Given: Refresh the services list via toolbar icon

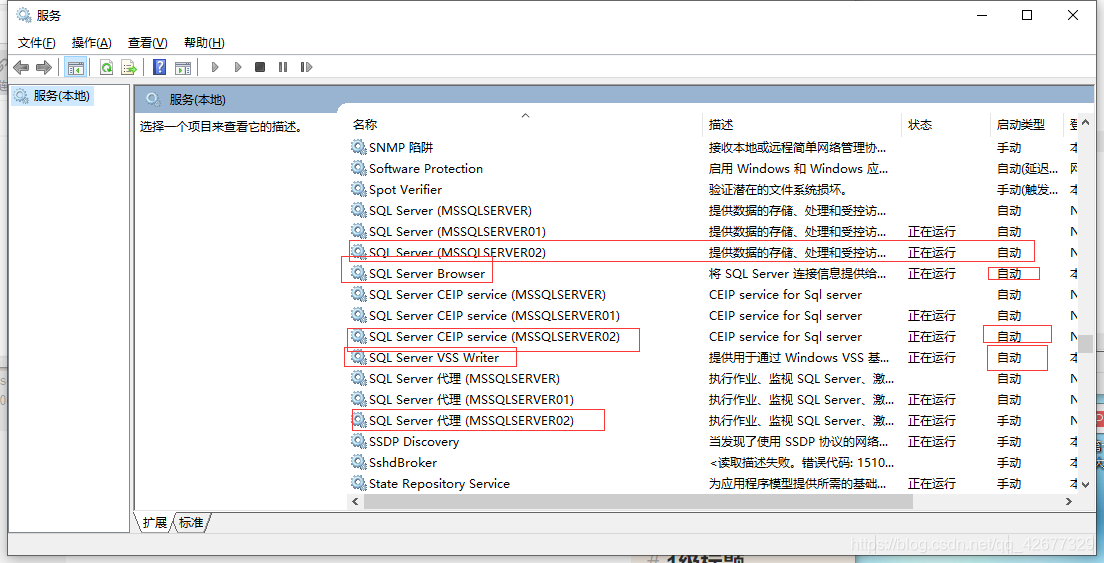Looking at the screenshot, I should [106, 68].
